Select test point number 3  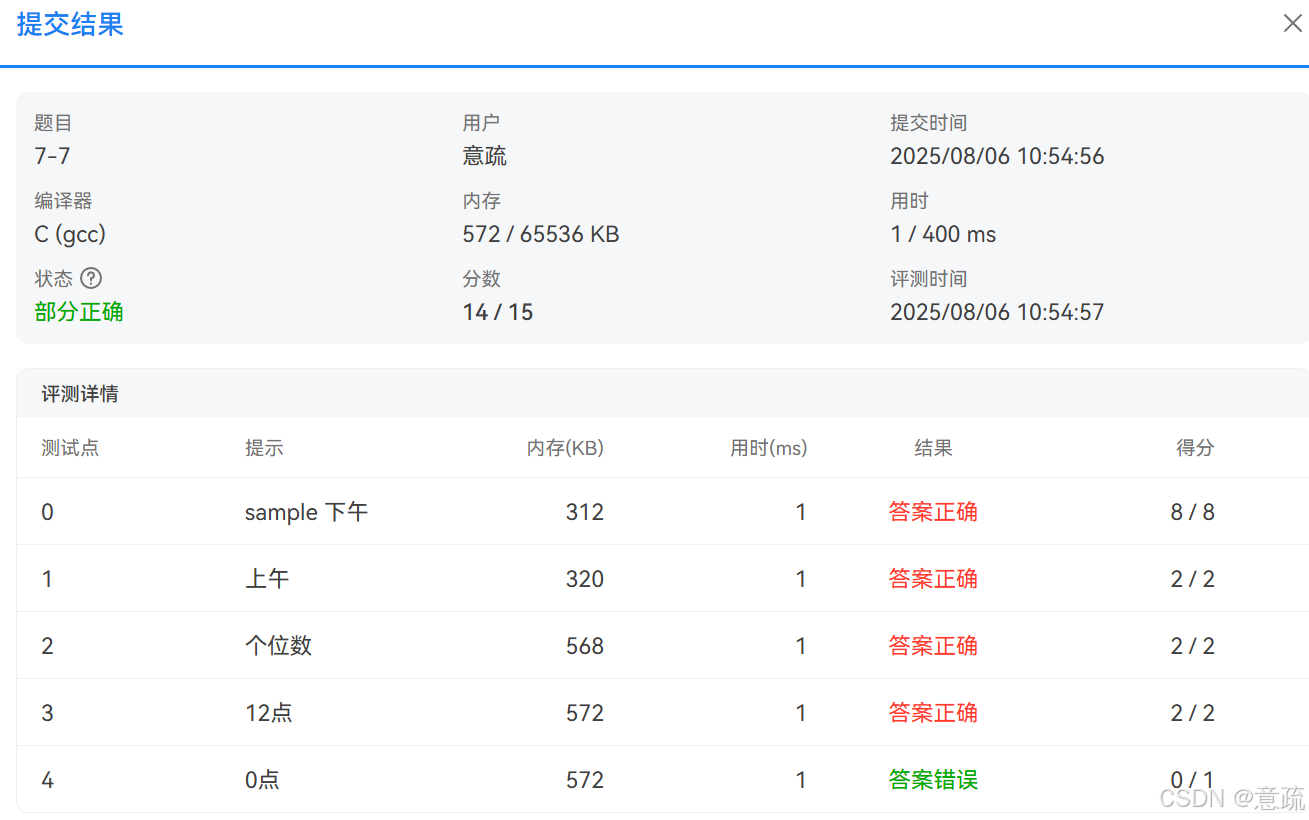pos(47,713)
